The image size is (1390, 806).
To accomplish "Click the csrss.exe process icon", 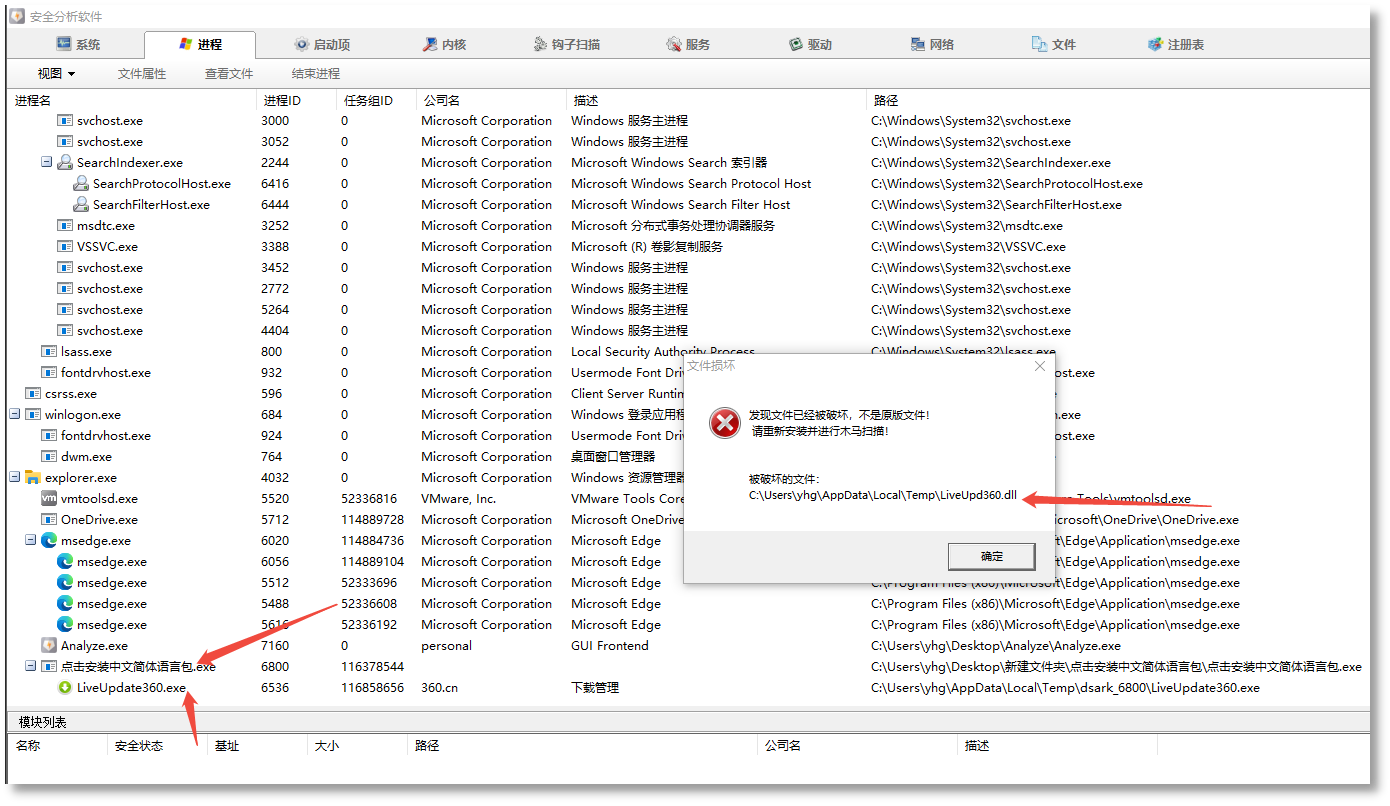I will [x=33, y=393].
